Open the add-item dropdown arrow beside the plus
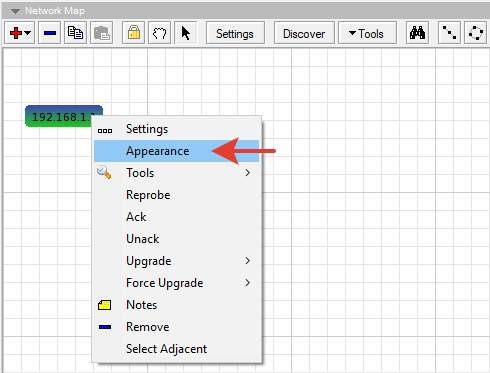This screenshot has width=490, height=373. [28, 33]
